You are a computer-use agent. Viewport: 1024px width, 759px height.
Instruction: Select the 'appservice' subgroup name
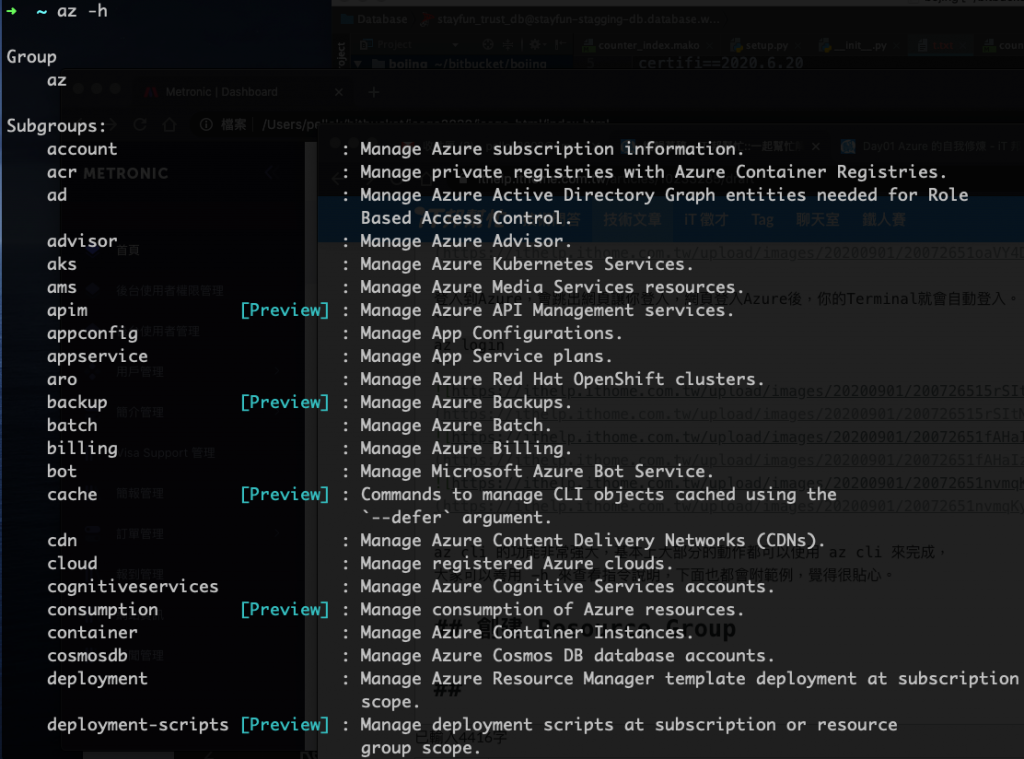(97, 356)
